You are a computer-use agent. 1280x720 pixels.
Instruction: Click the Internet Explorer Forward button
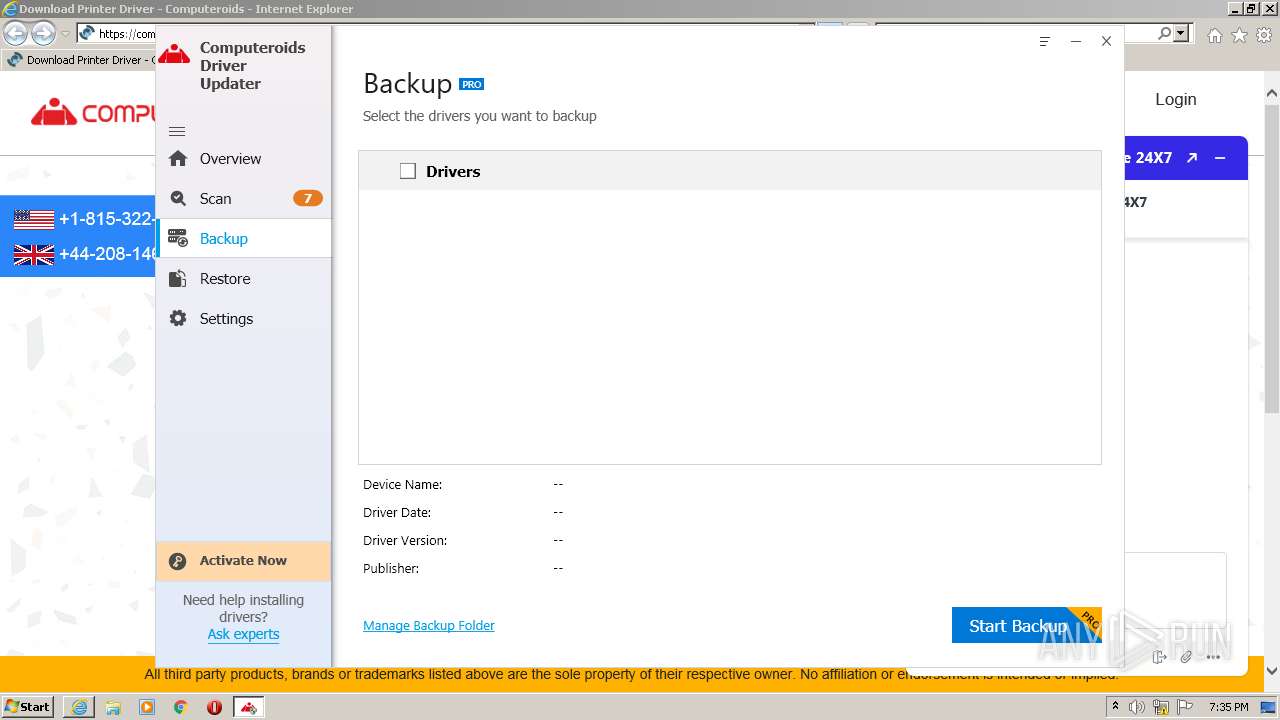click(43, 33)
